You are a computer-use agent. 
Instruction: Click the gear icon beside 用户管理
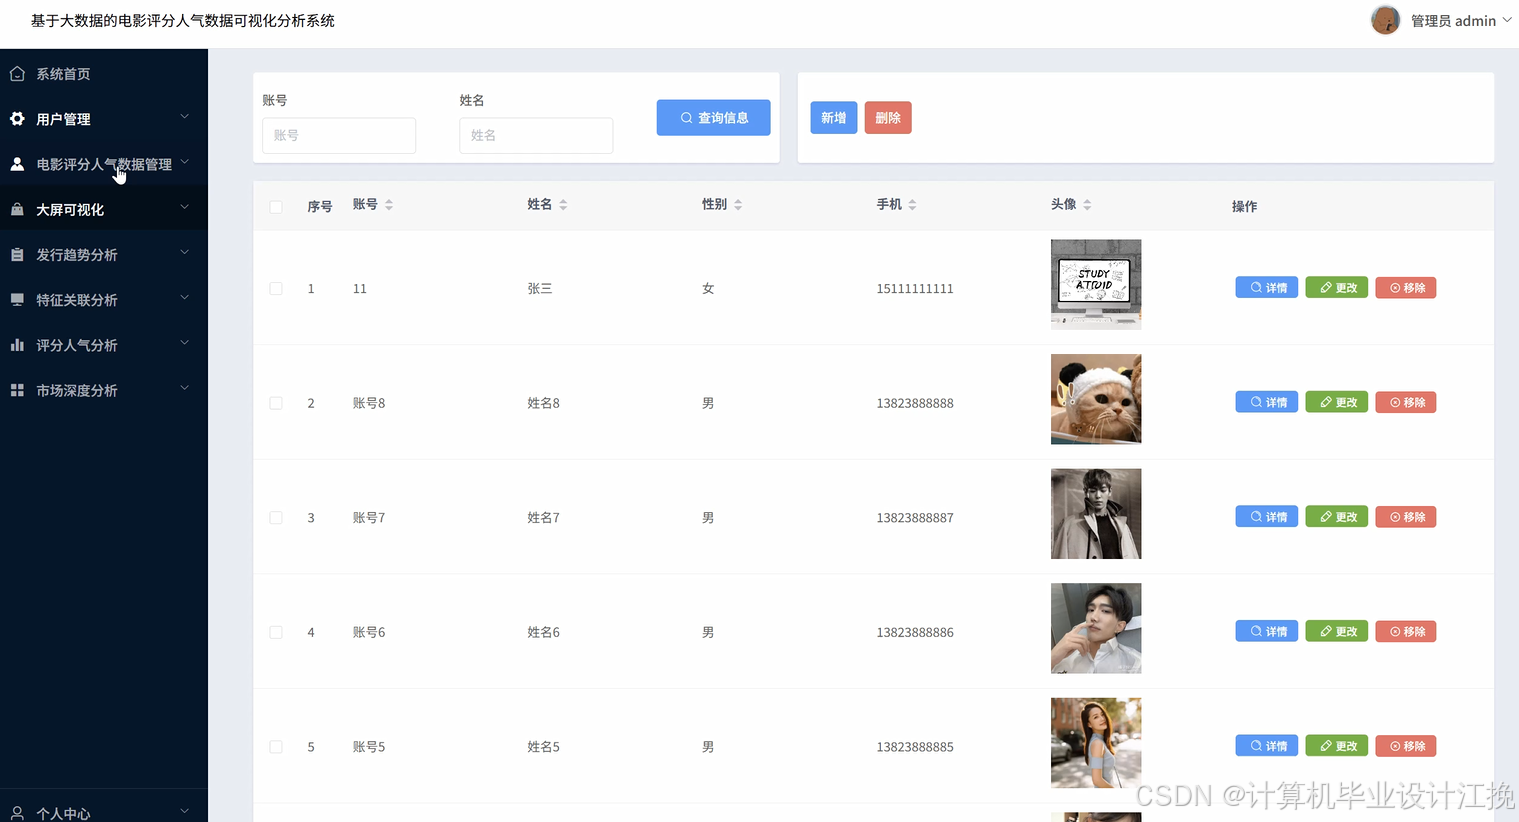tap(17, 119)
